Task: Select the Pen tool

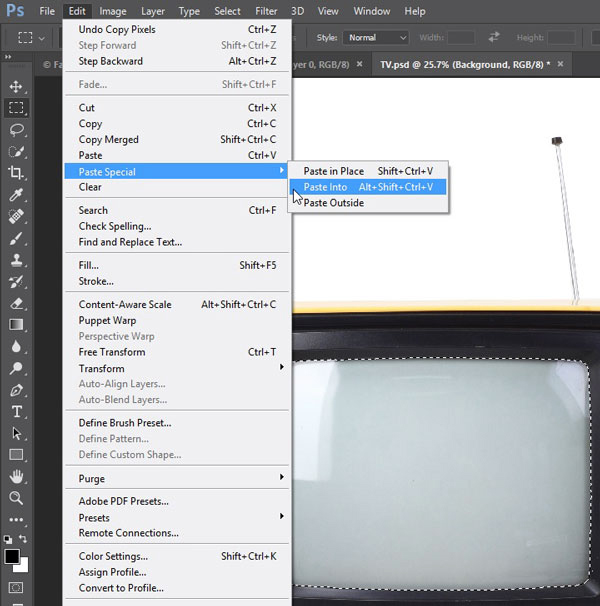Action: pos(16,390)
